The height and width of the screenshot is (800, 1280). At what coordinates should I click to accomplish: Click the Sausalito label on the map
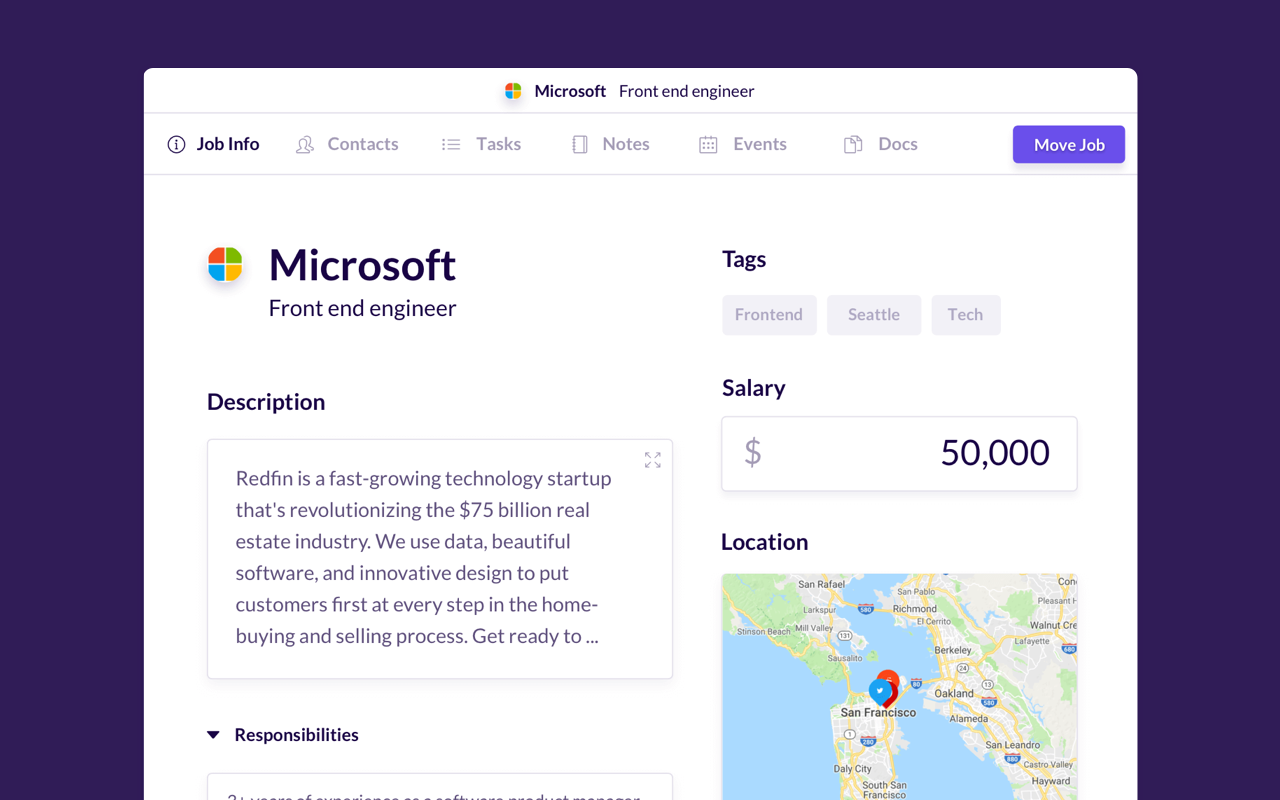pos(845,658)
